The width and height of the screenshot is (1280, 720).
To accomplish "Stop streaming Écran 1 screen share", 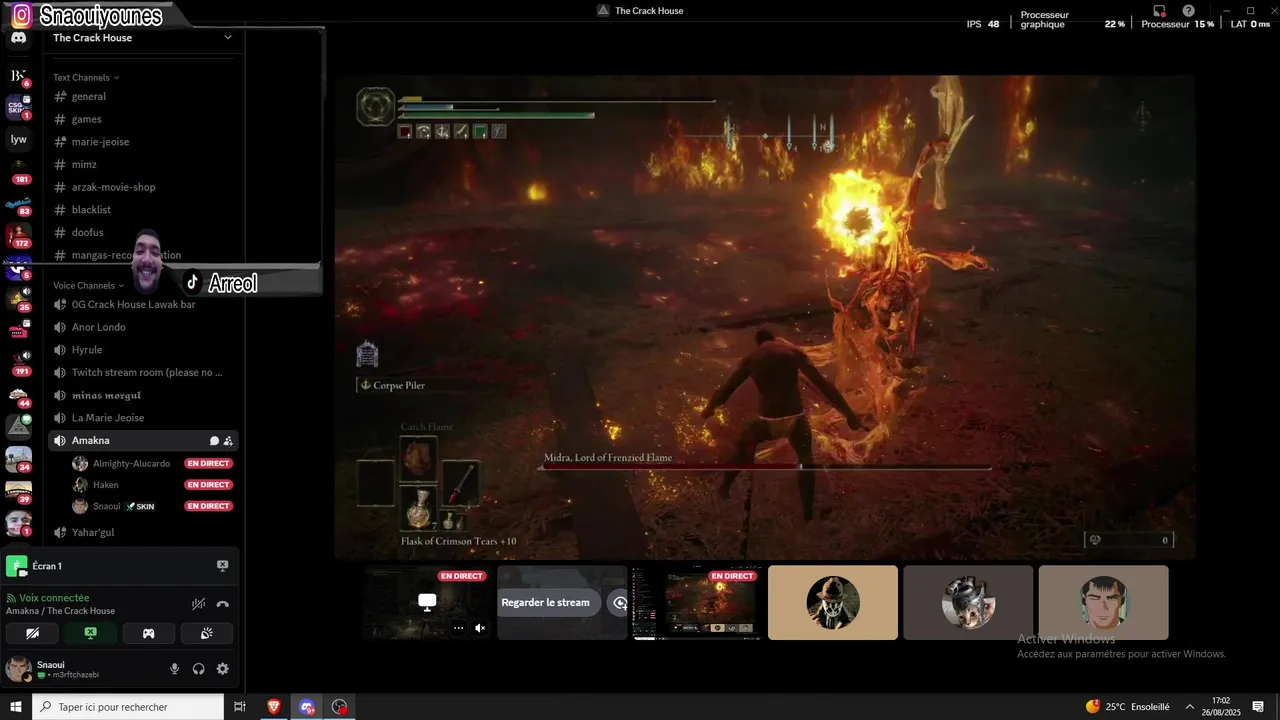I will (222, 566).
